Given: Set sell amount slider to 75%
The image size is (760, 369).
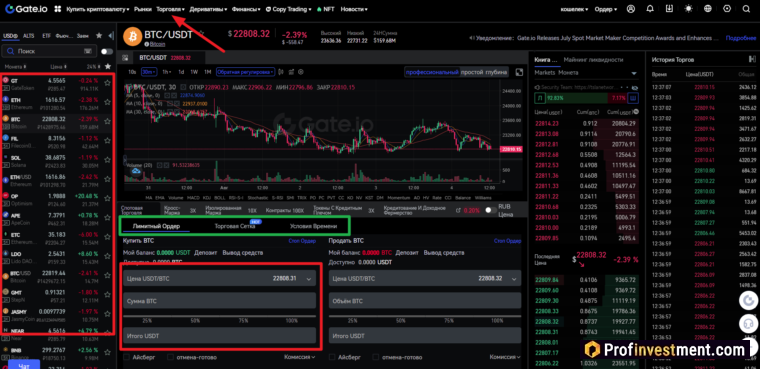Looking at the screenshot, I should [449, 321].
